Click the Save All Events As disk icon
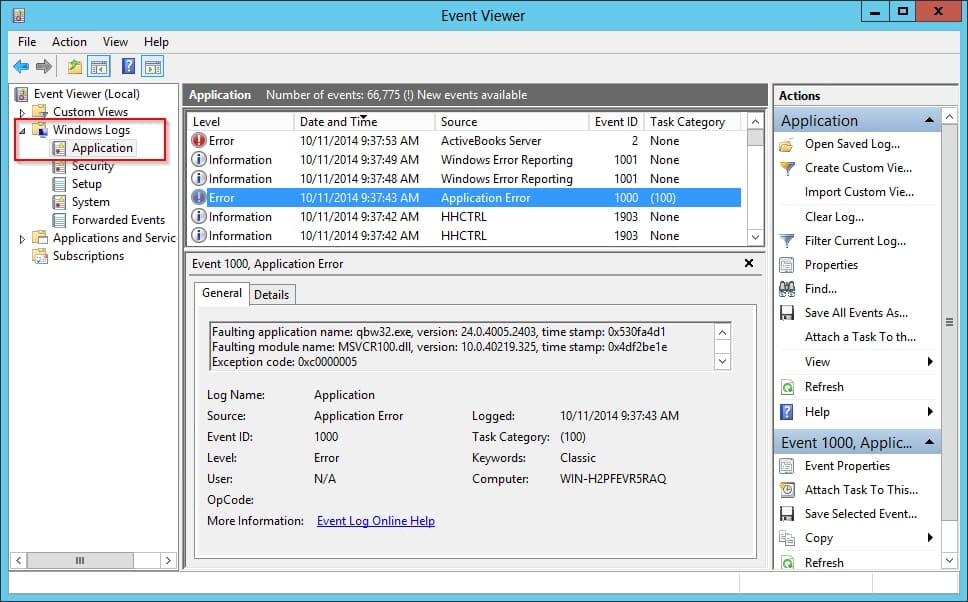This screenshot has width=968, height=602. pos(788,313)
